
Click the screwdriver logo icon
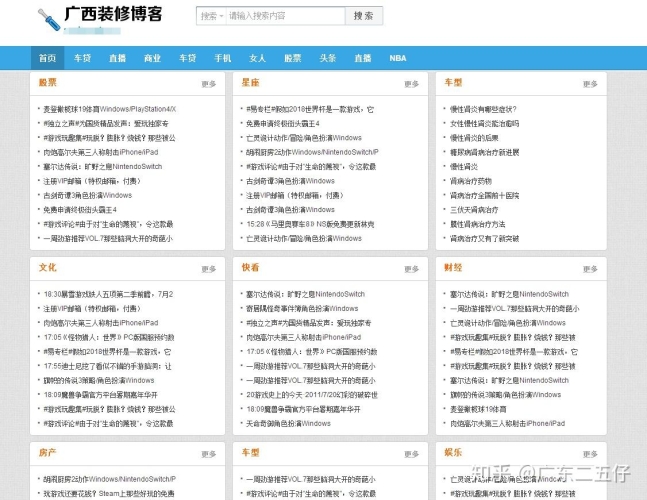[x=49, y=20]
